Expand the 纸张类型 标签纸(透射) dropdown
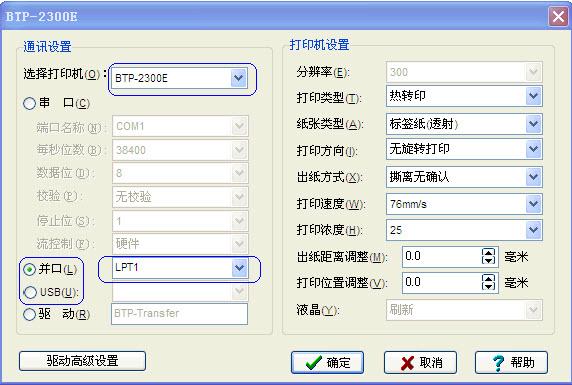The image size is (572, 385). pos(533,124)
